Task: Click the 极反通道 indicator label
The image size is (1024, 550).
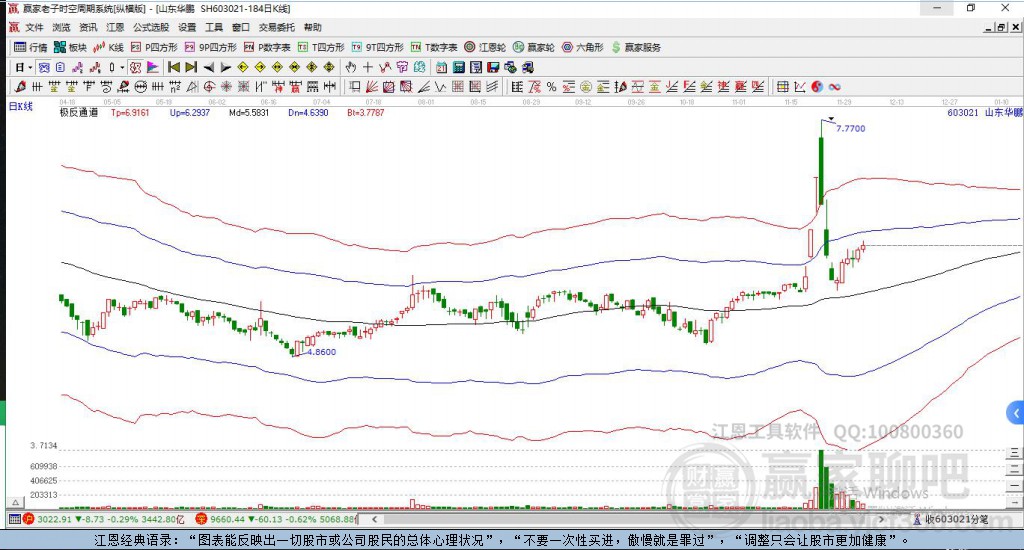Action: click(x=78, y=112)
